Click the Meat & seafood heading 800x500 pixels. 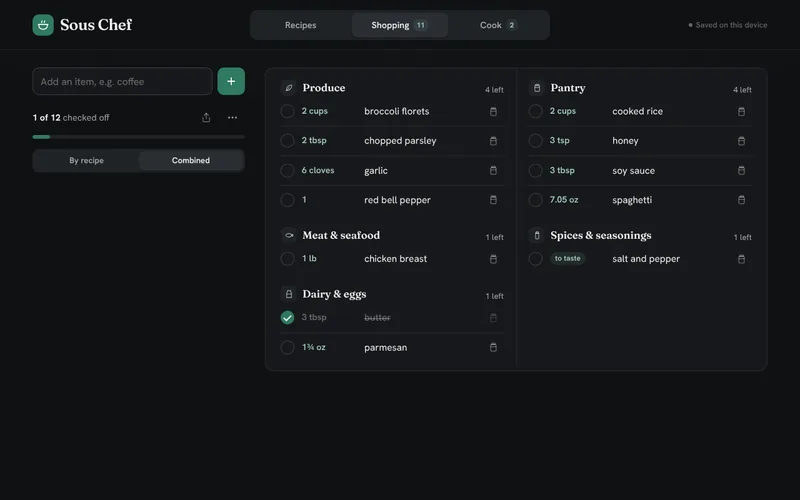(341, 235)
